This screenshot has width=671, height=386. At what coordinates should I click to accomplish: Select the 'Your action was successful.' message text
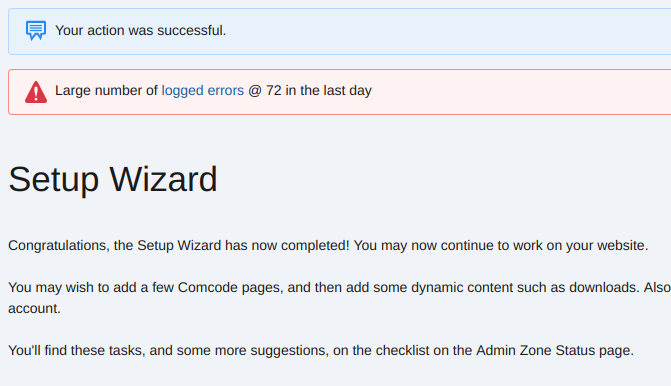point(140,31)
